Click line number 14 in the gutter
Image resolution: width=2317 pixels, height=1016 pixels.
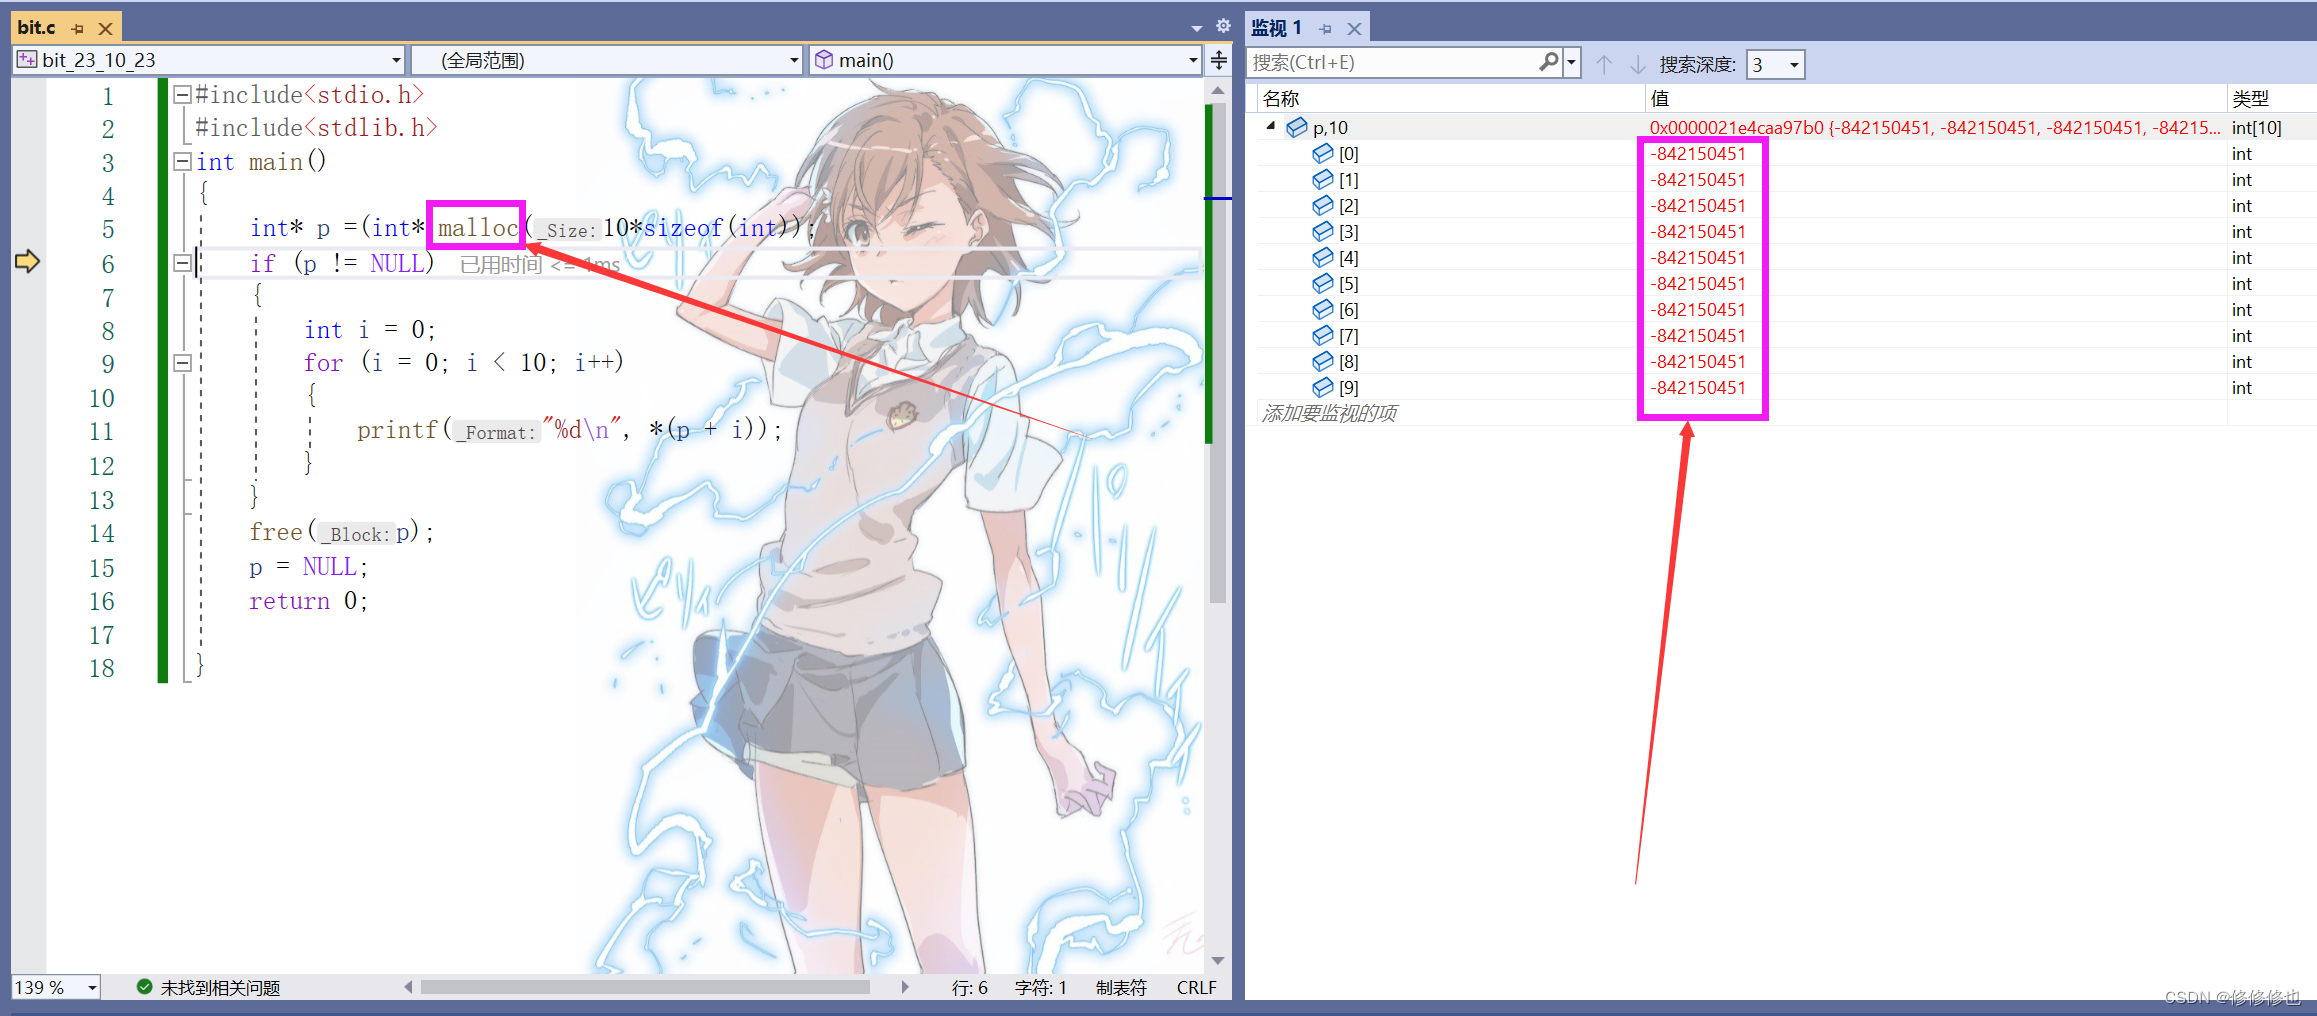(102, 533)
